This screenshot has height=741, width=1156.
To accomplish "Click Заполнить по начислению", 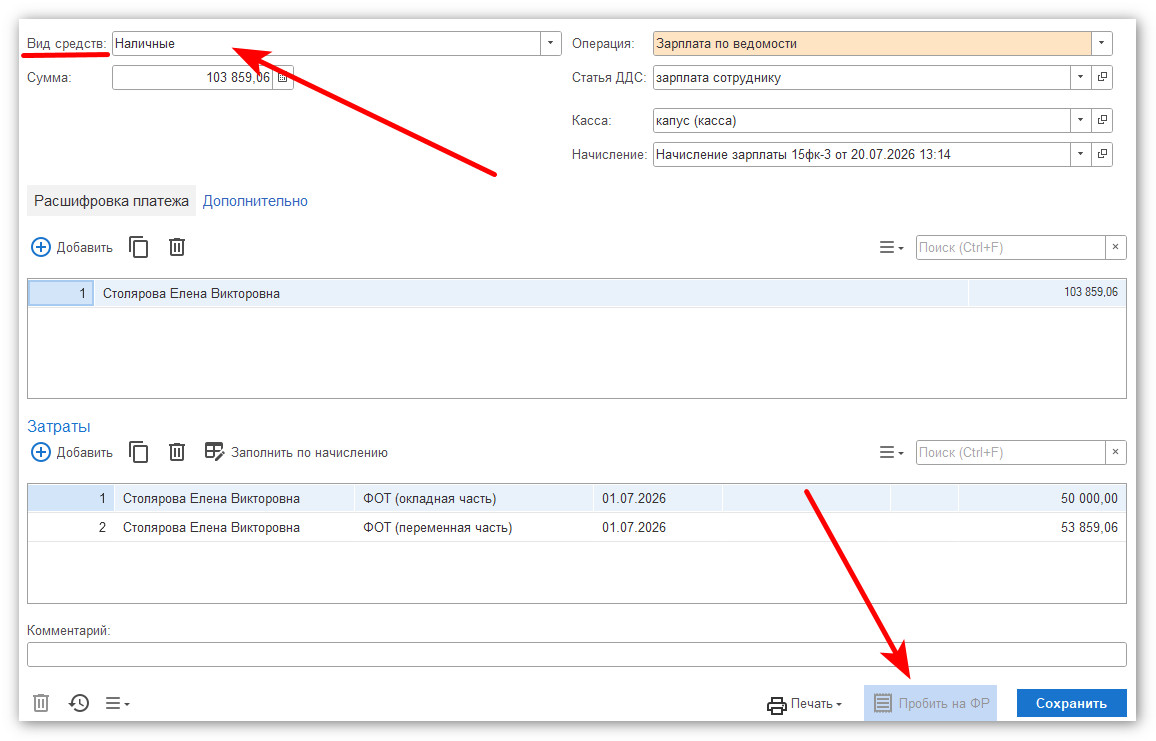I will pyautogui.click(x=296, y=452).
